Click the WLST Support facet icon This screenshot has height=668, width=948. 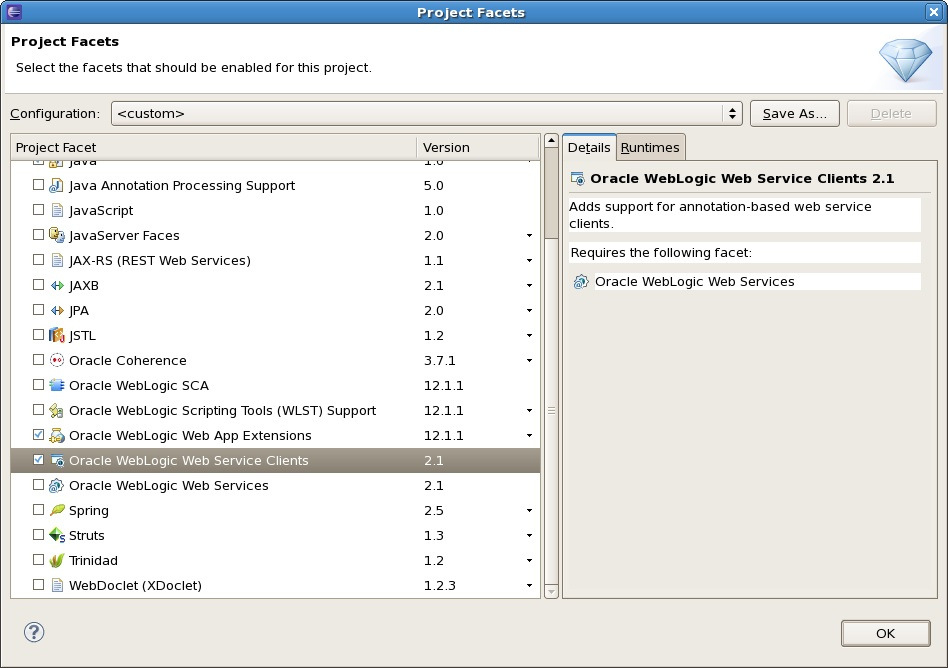click(56, 410)
